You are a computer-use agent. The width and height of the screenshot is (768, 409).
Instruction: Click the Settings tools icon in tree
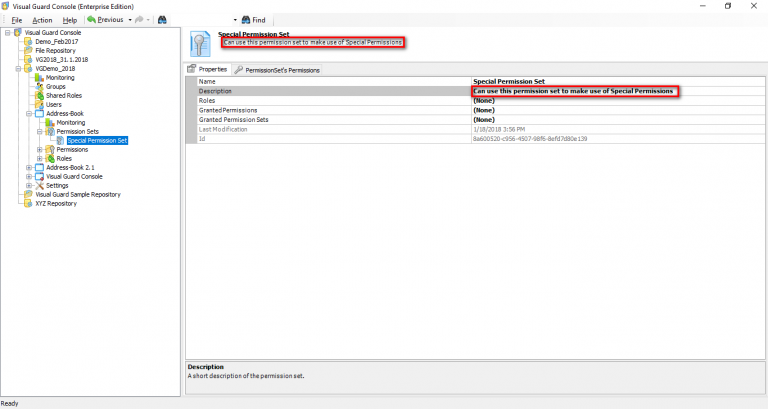pyautogui.click(x=39, y=186)
